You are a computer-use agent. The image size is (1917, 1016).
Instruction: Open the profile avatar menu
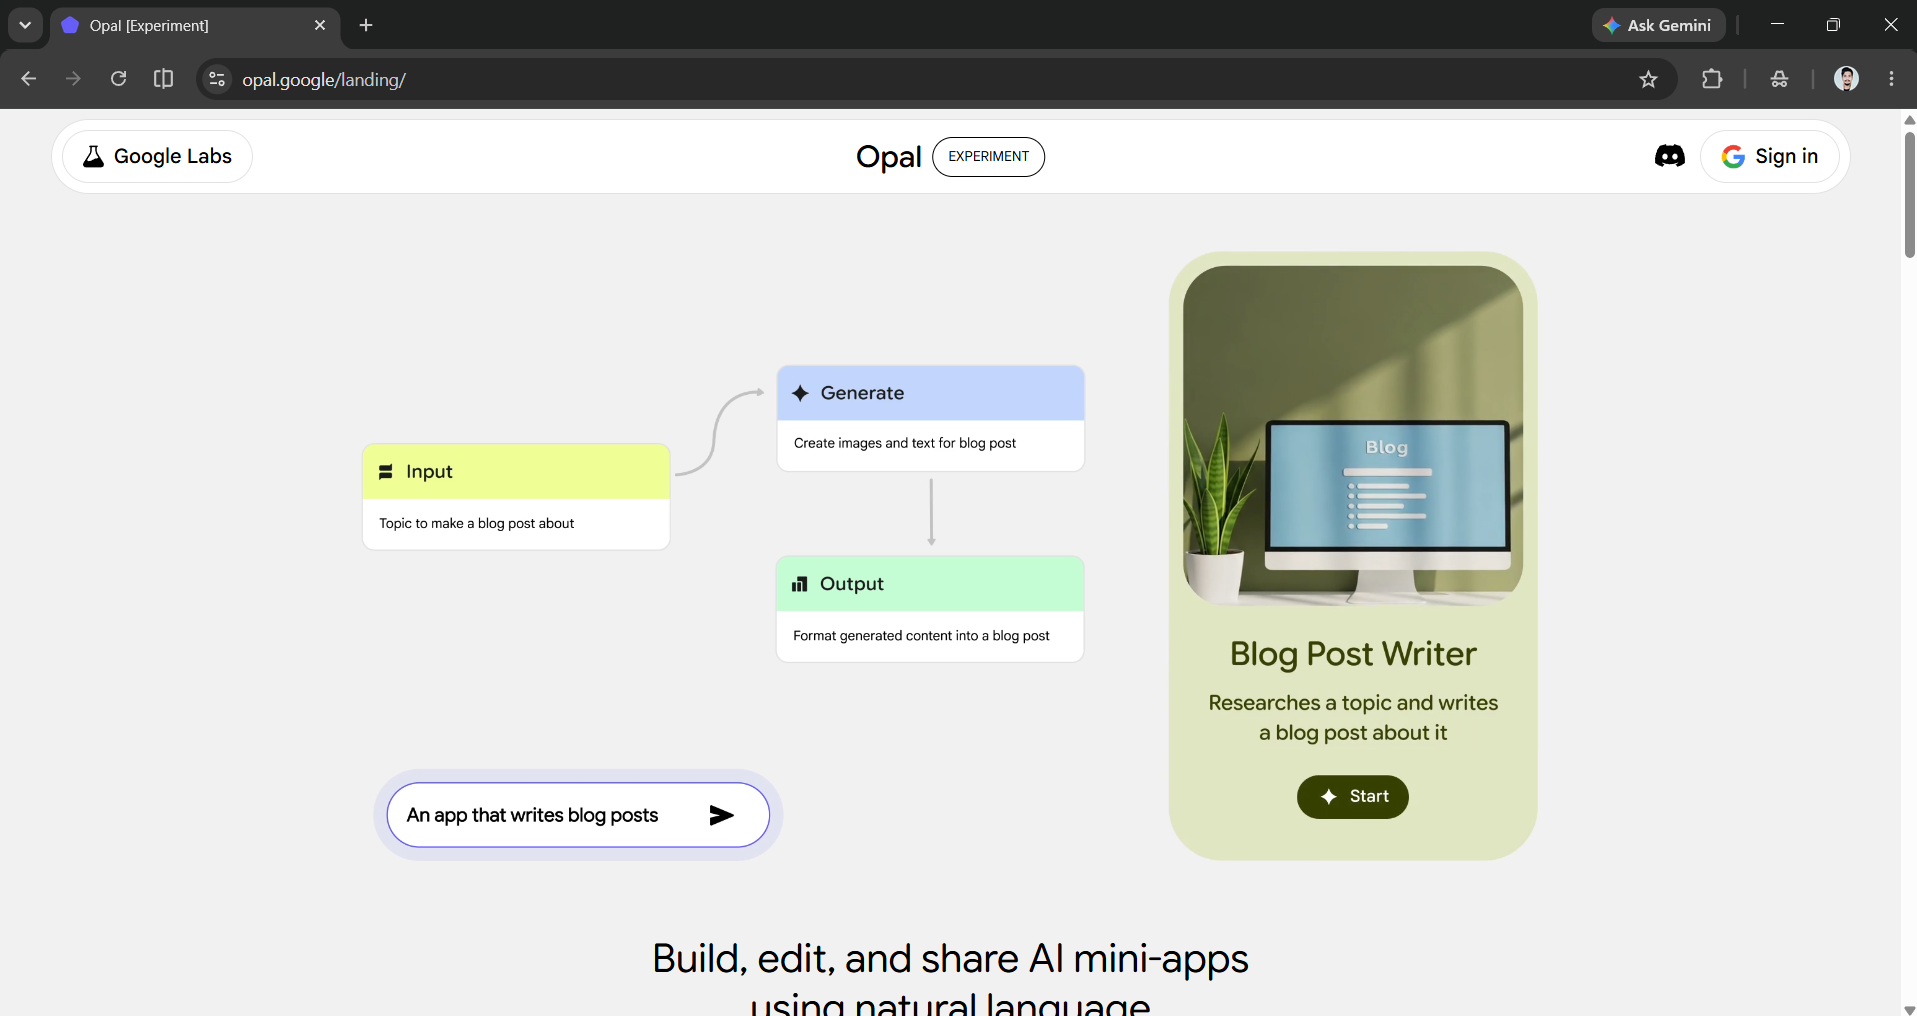1846,79
